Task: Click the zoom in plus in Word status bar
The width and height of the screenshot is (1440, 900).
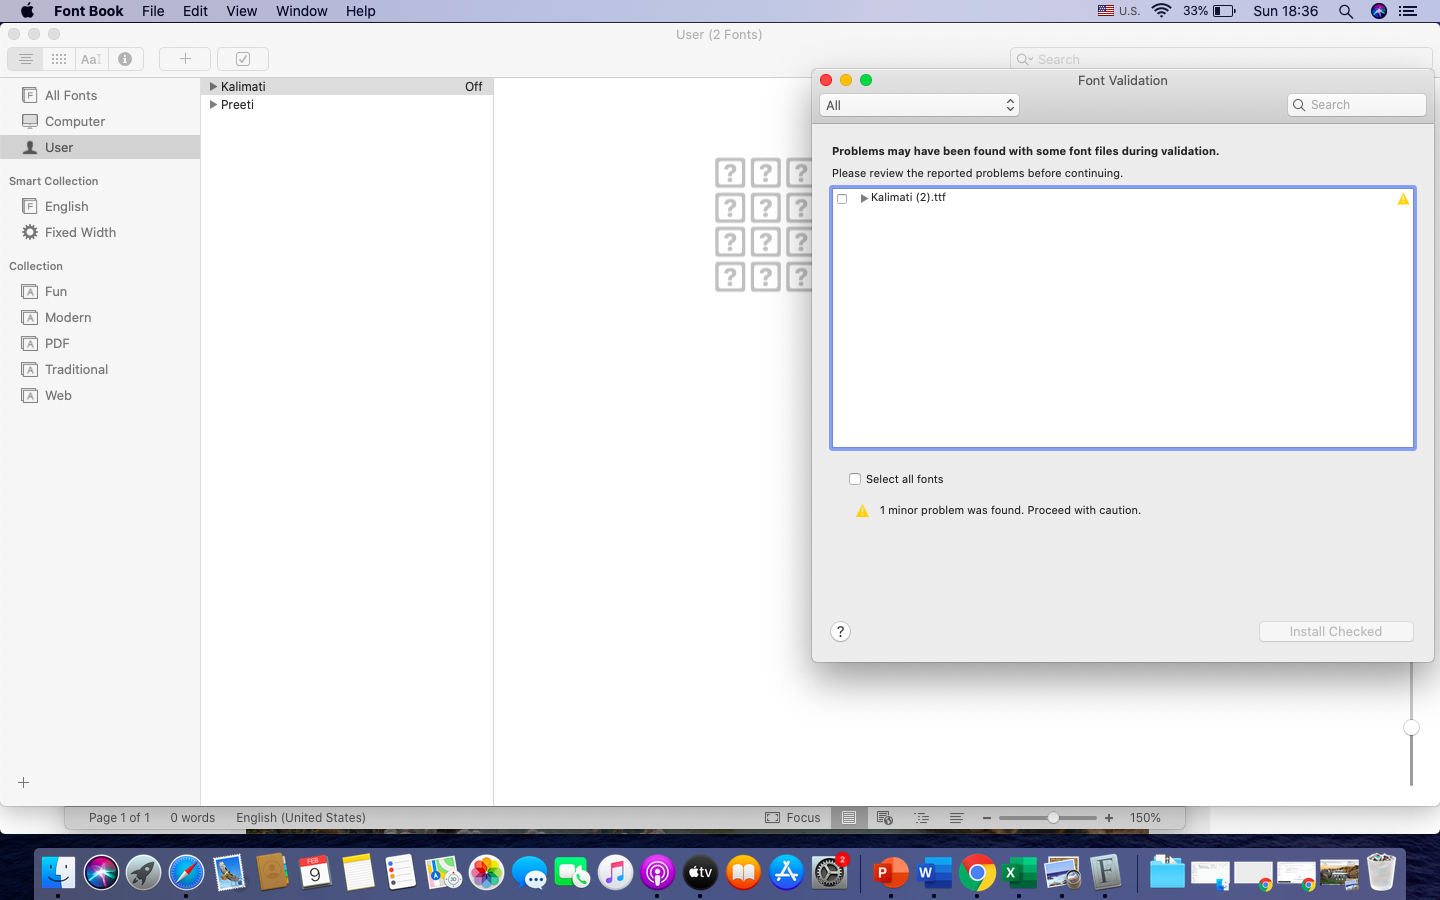Action: 1109,818
